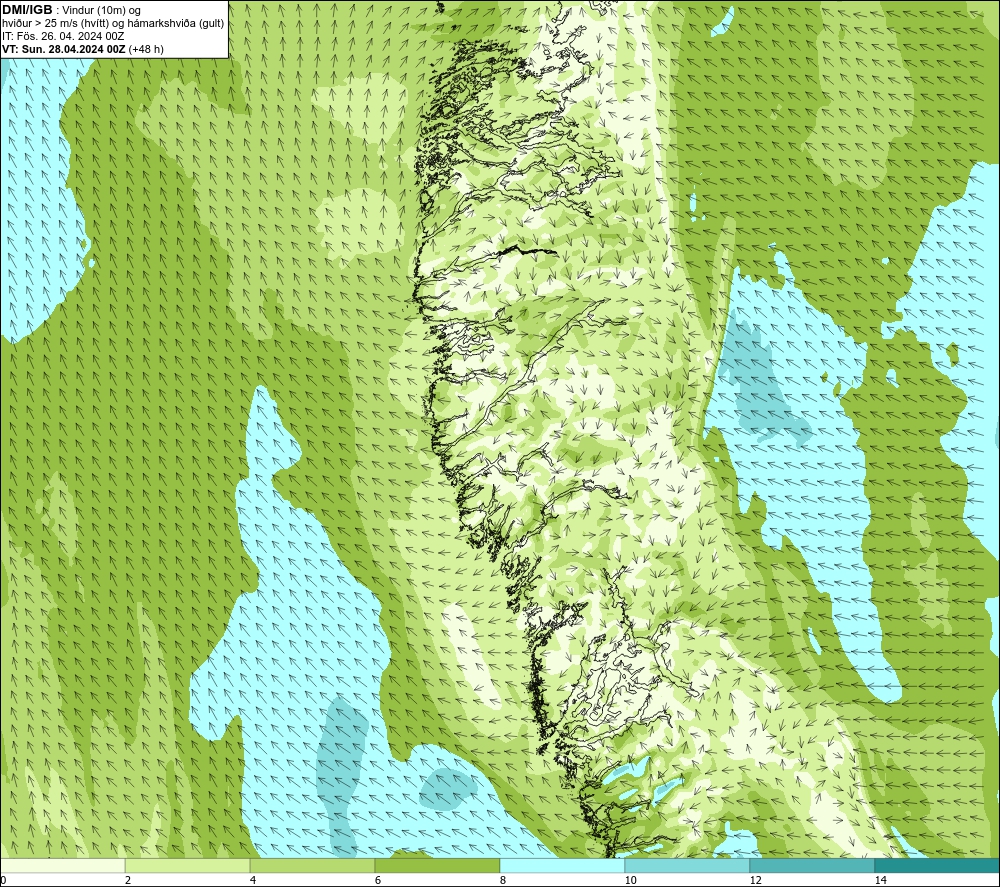Click the scale label '6'
Viewport: 1000px width, 887px height.
(x=378, y=881)
